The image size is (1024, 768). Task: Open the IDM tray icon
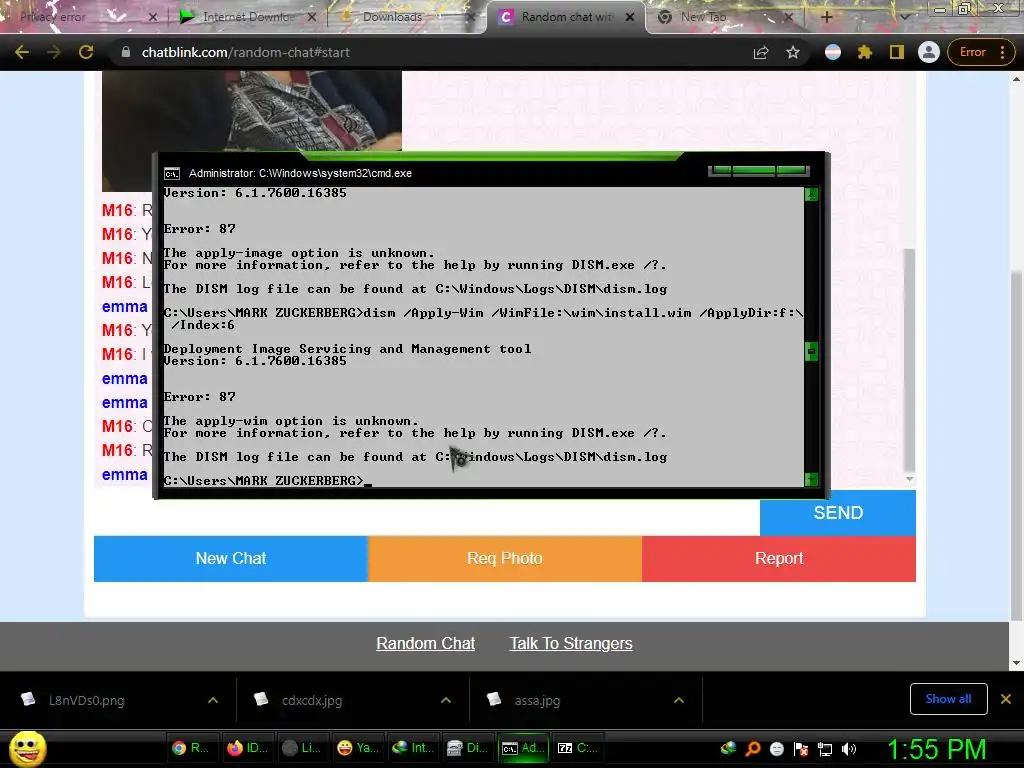click(x=728, y=748)
